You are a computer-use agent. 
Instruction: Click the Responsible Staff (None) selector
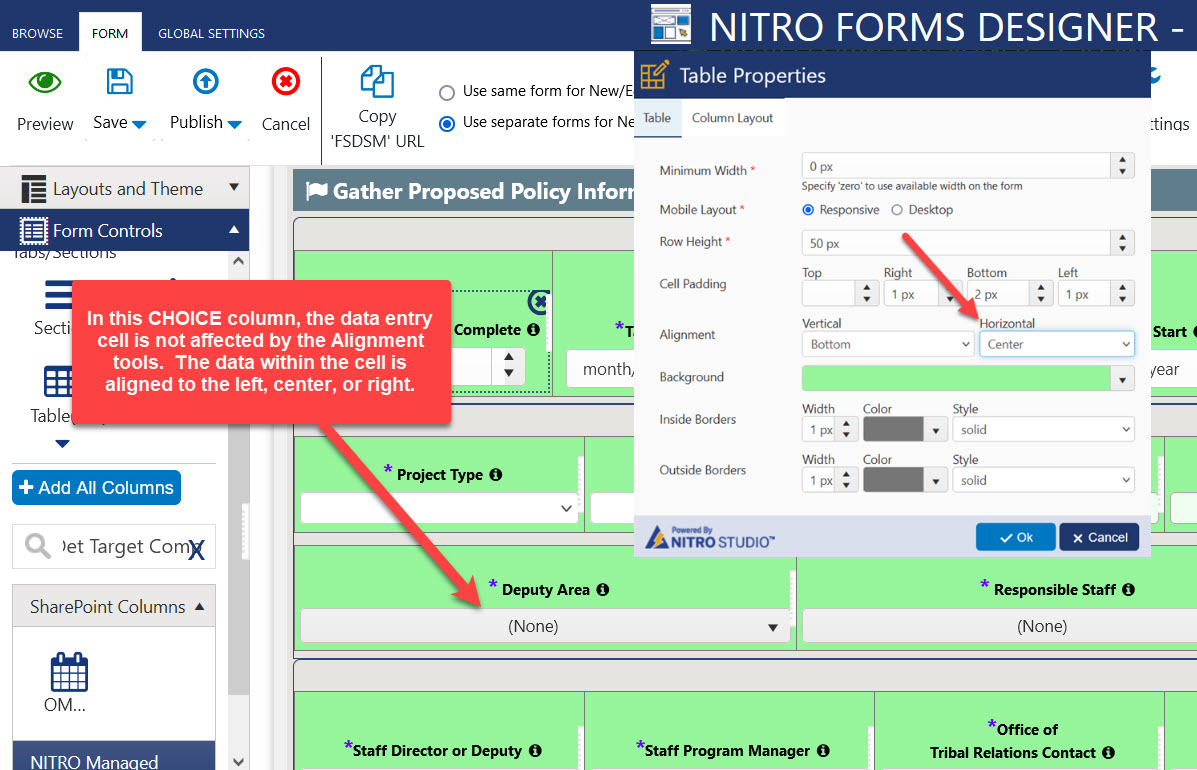(999, 627)
